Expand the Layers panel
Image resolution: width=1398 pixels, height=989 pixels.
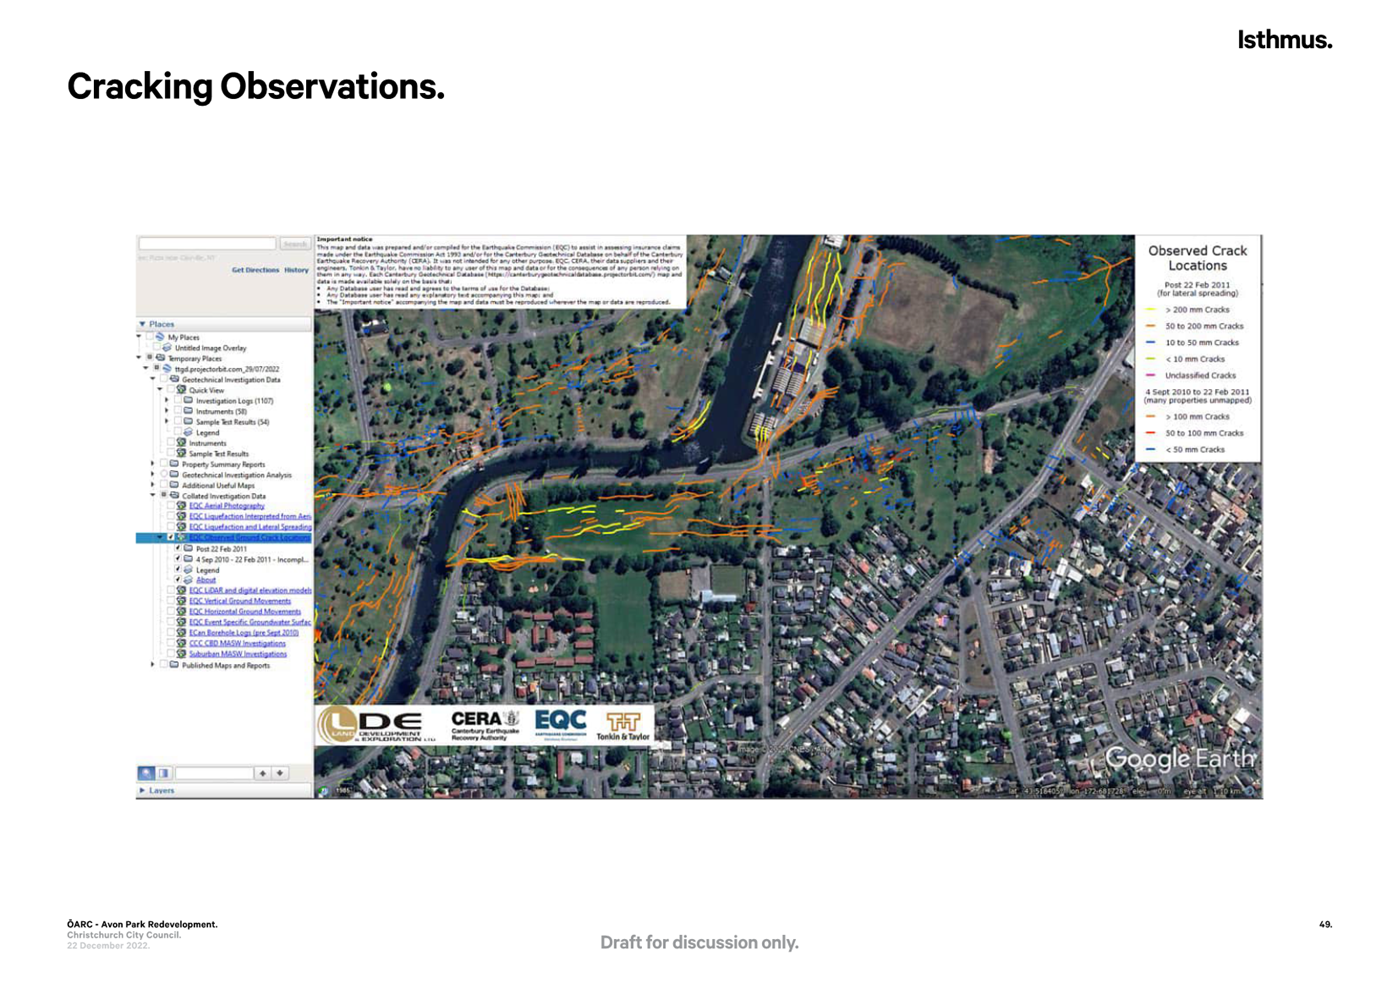tap(224, 790)
